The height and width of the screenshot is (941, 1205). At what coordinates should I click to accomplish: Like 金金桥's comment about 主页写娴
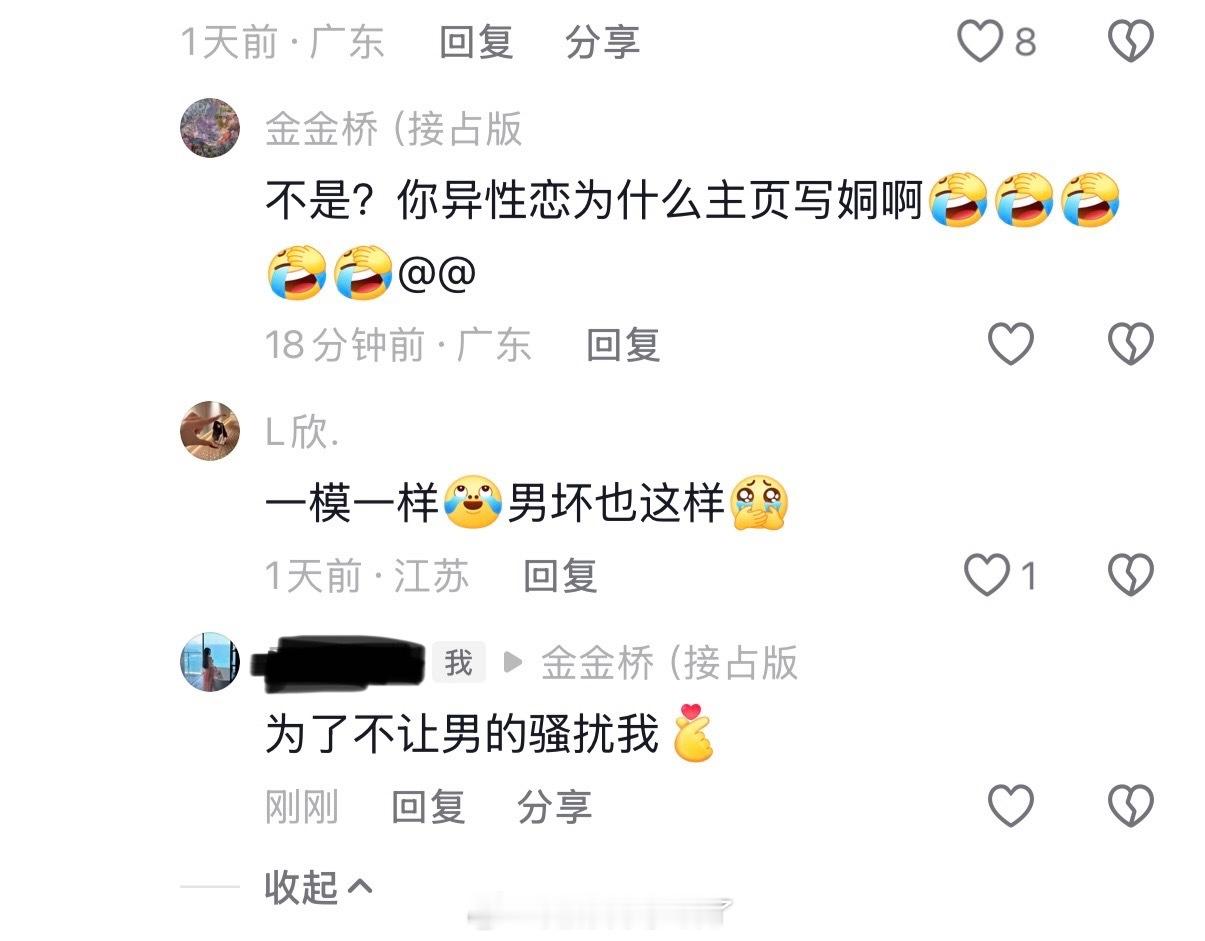point(1010,344)
